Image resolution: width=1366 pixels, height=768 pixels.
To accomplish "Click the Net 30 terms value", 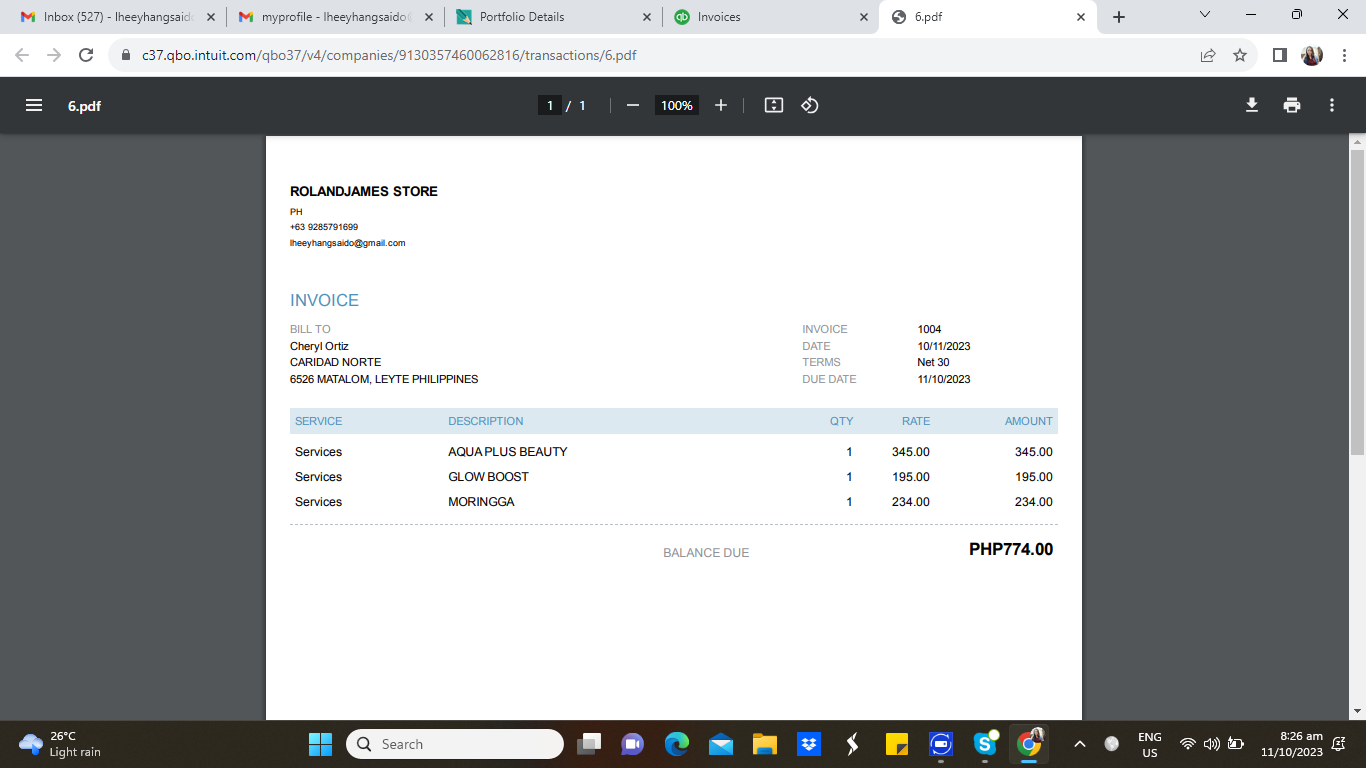I will pyautogui.click(x=934, y=362).
